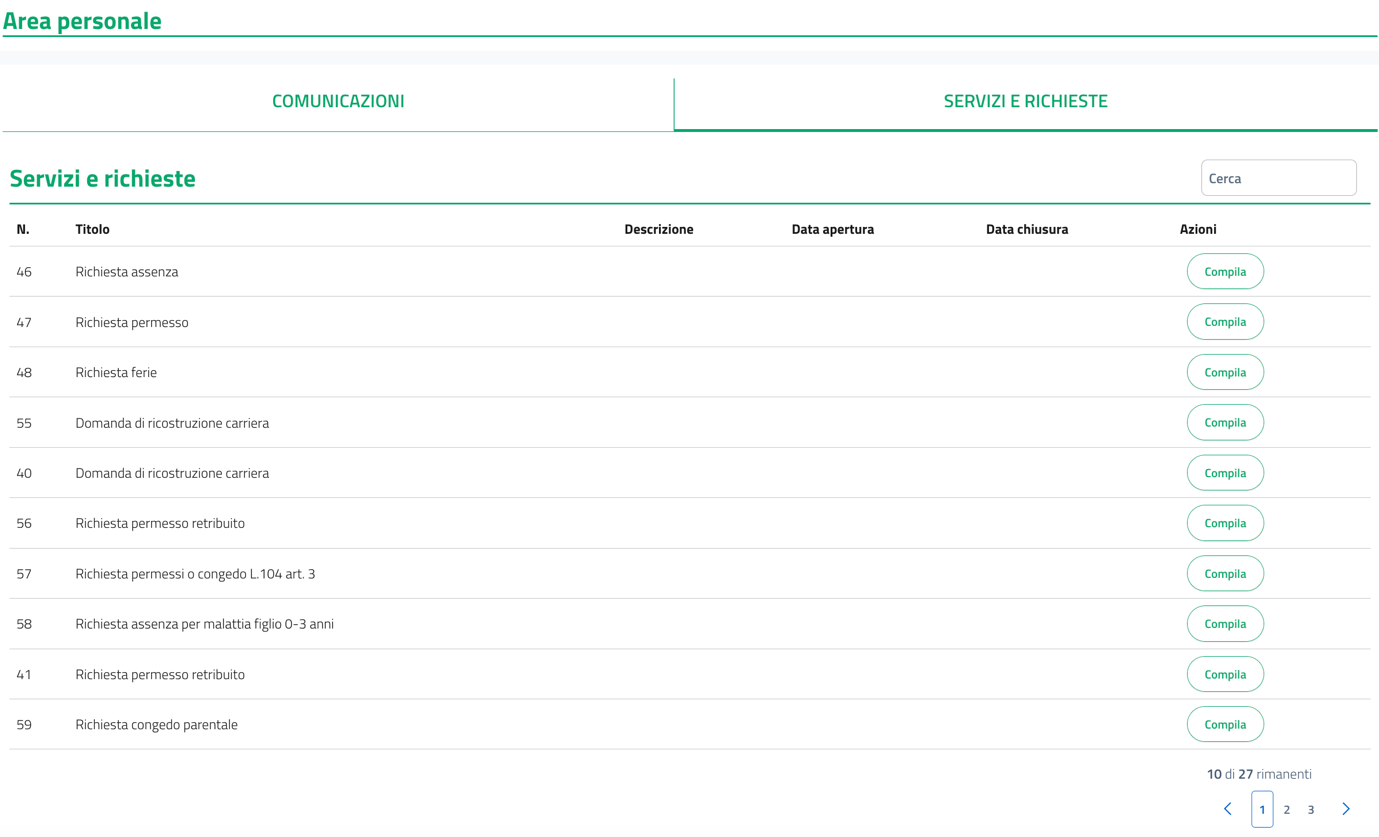This screenshot has width=1379, height=837.
Task: Go to next page using right arrow
Action: coord(1345,809)
